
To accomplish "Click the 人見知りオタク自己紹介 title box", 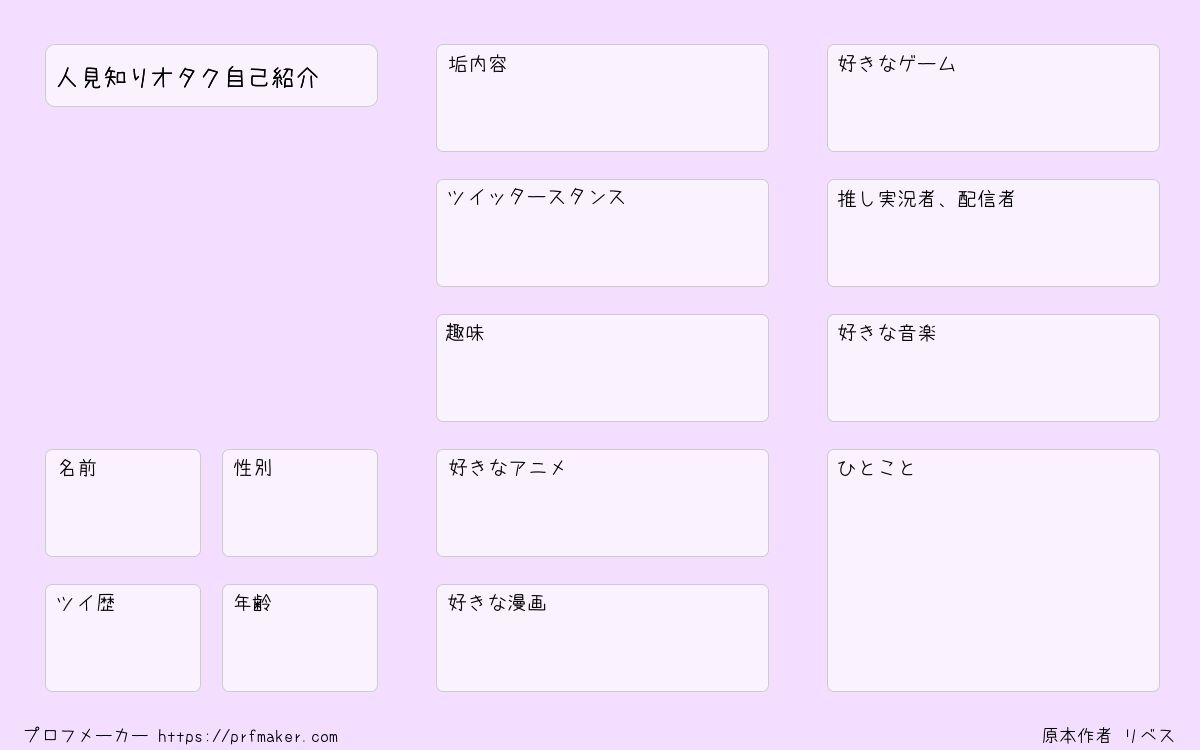I will point(211,75).
